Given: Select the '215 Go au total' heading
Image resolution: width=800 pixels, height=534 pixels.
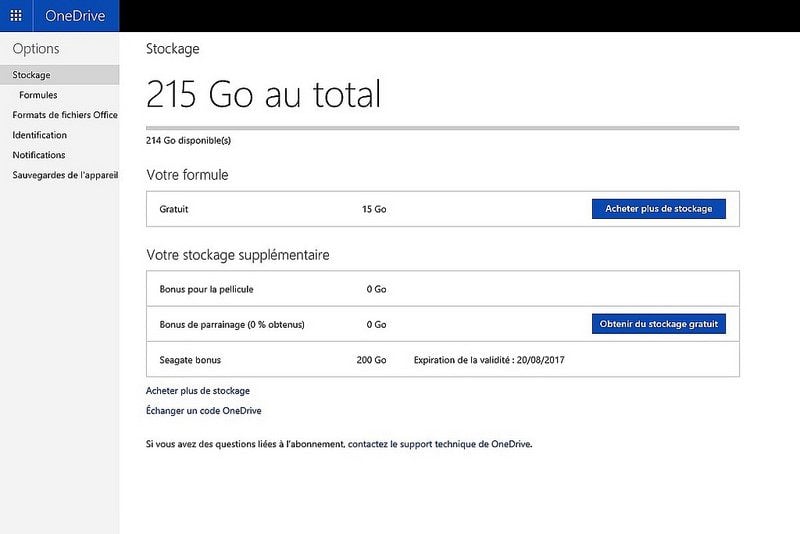Looking at the screenshot, I should (x=263, y=94).
